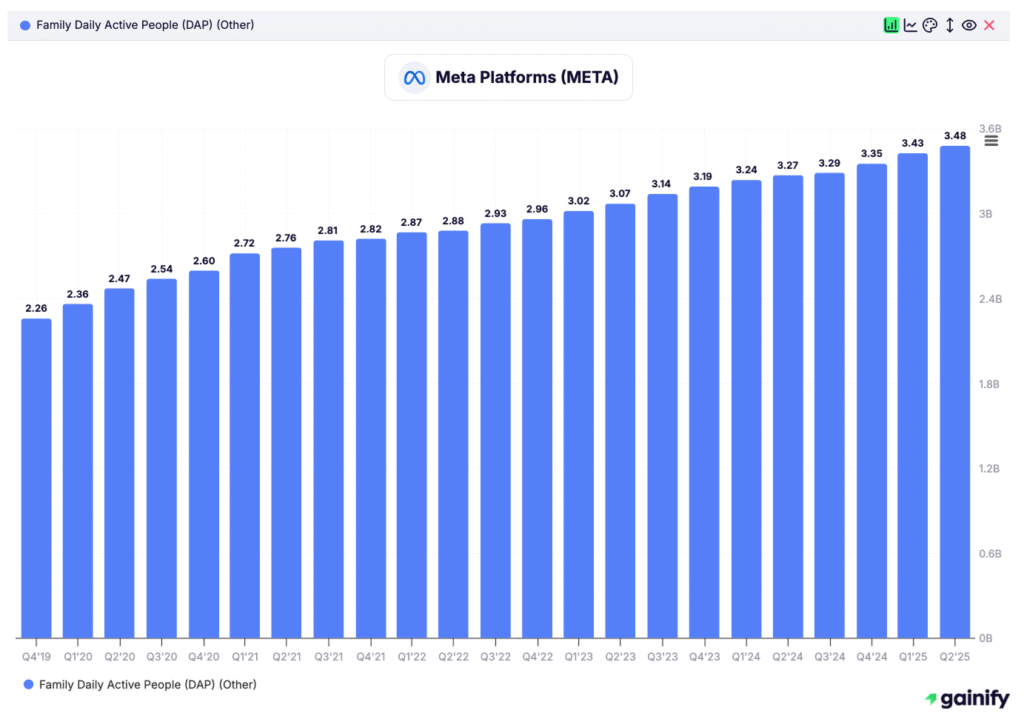Toggle series visibility with eye icon

968,25
